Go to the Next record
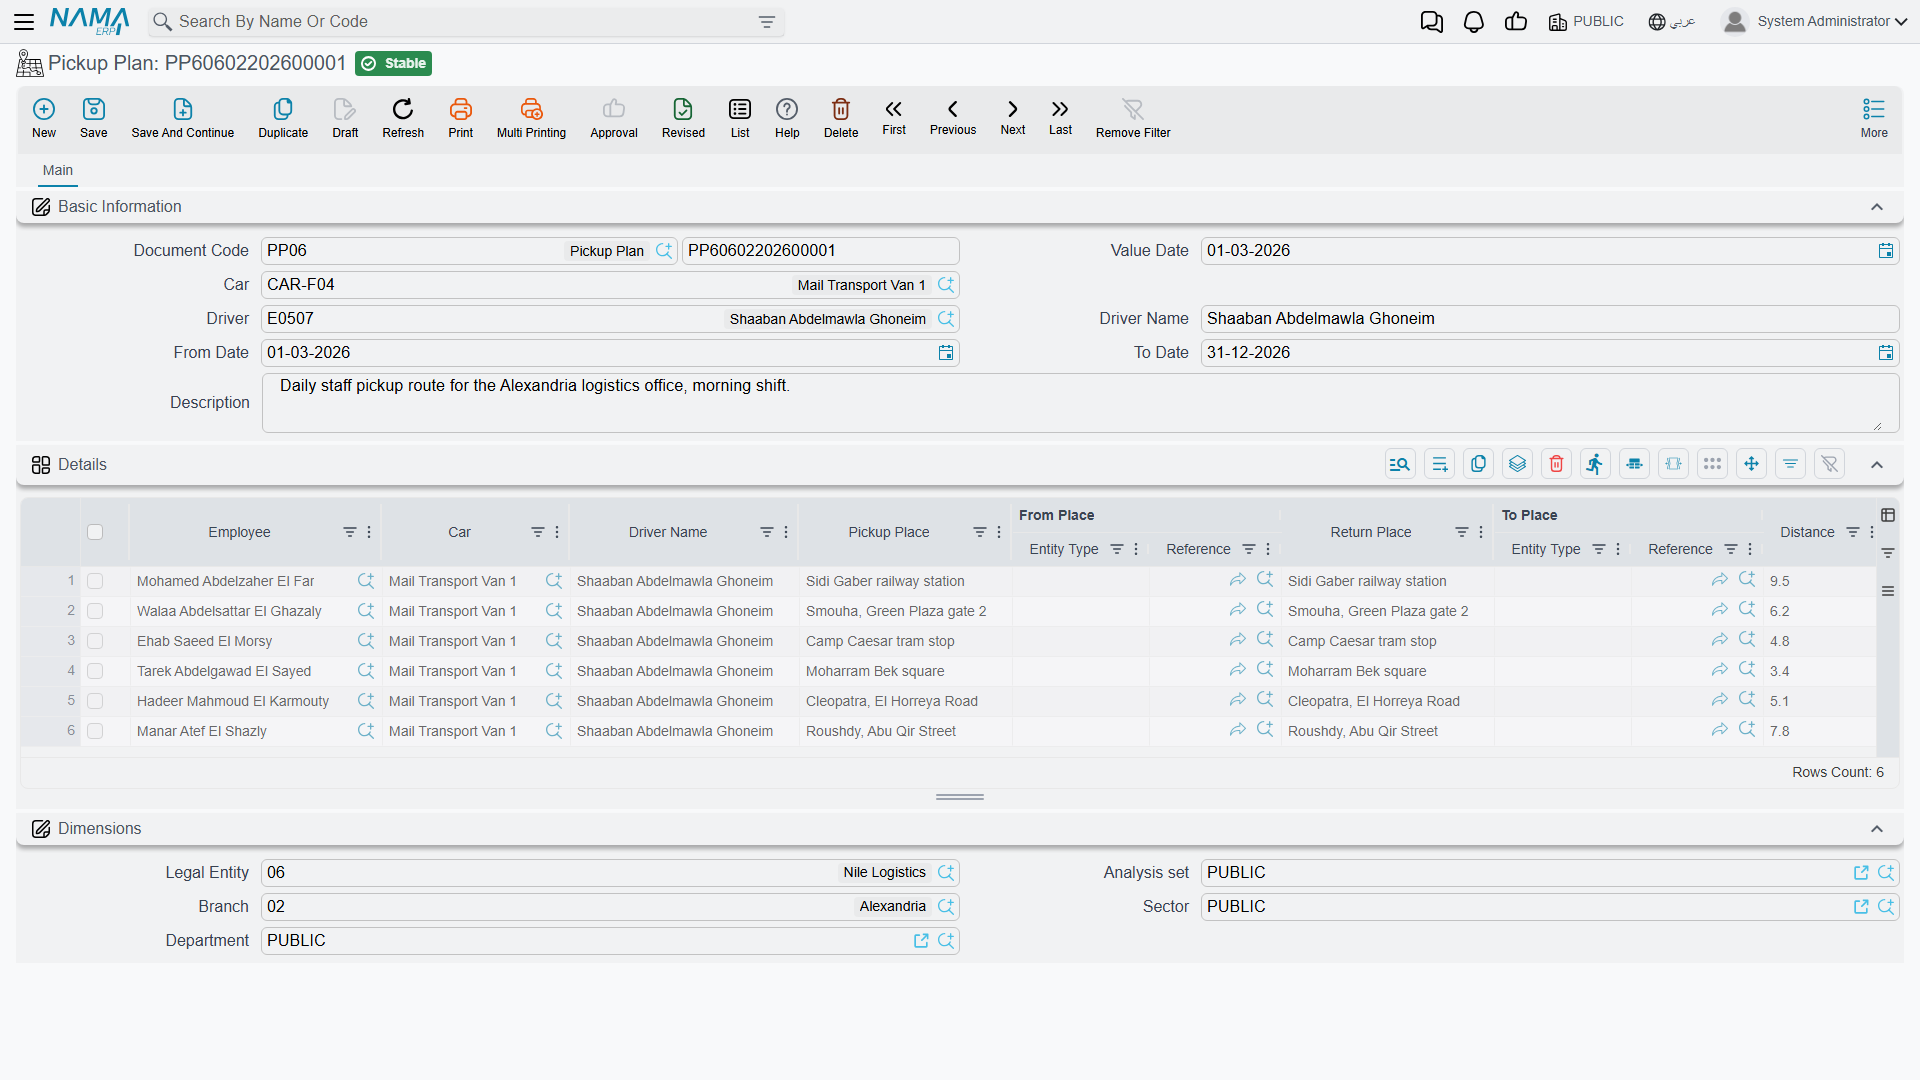The image size is (1920, 1080). pyautogui.click(x=1013, y=116)
